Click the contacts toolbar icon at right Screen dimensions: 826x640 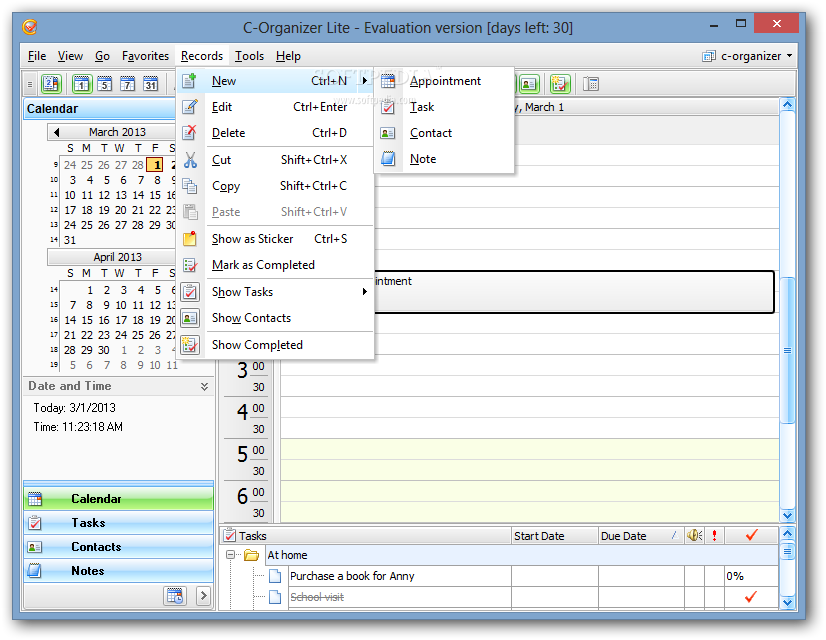529,83
